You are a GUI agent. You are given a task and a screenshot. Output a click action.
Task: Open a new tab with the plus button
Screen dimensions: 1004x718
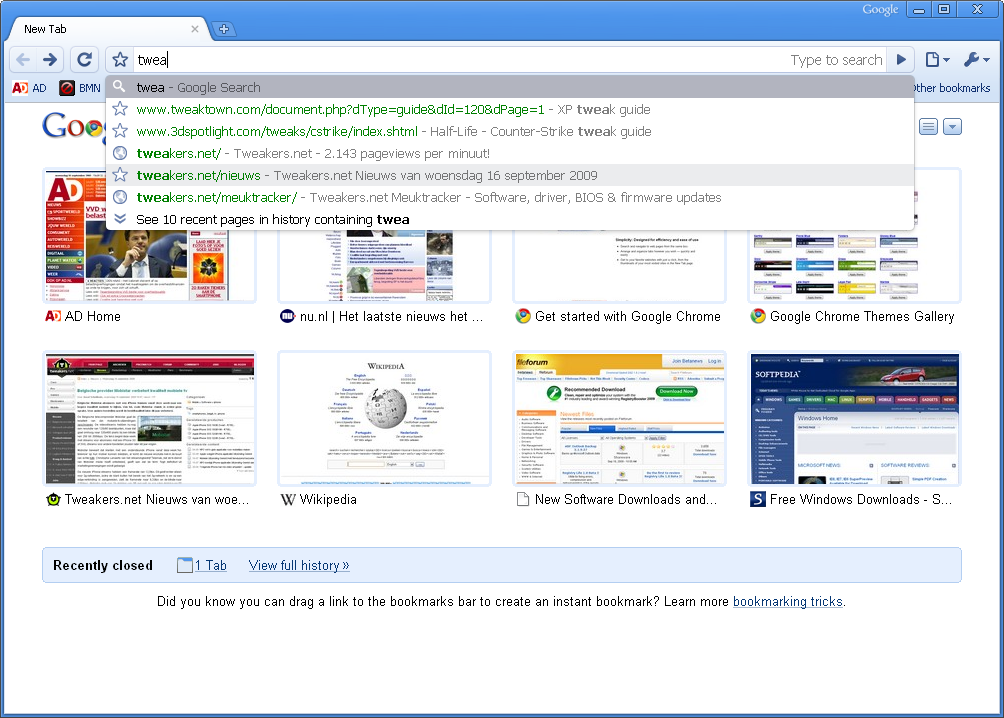(x=223, y=29)
